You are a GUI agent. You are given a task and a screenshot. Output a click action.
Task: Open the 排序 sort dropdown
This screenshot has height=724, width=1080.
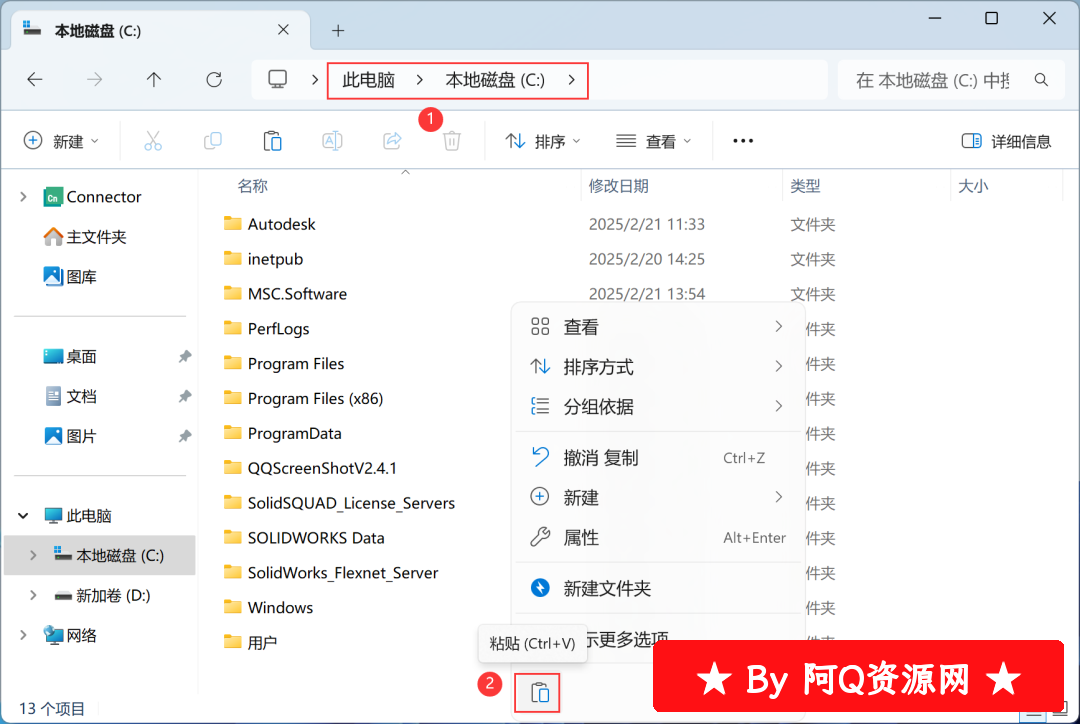[x=543, y=141]
